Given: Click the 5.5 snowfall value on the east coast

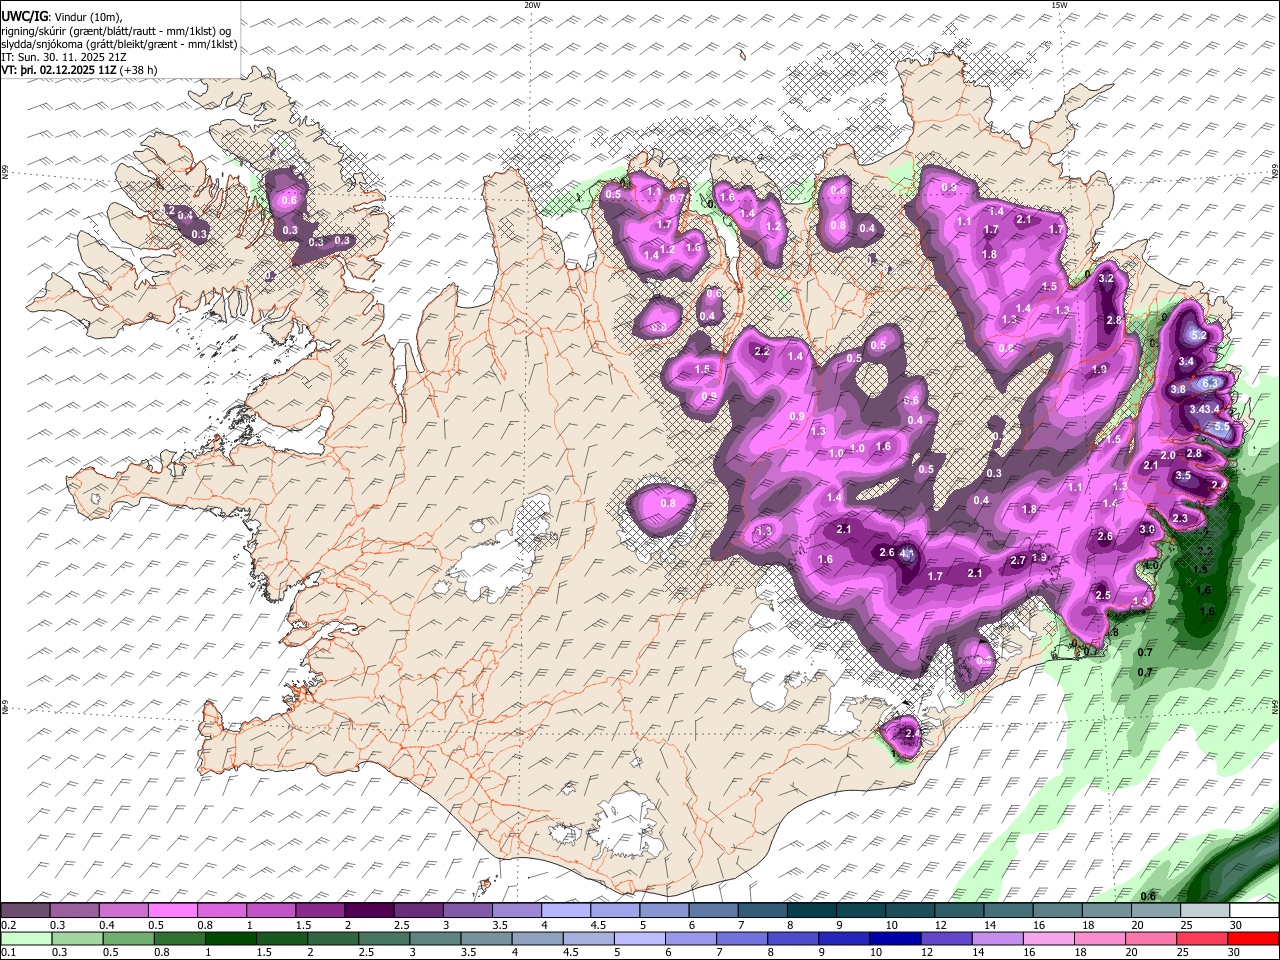Looking at the screenshot, I should 1222,426.
